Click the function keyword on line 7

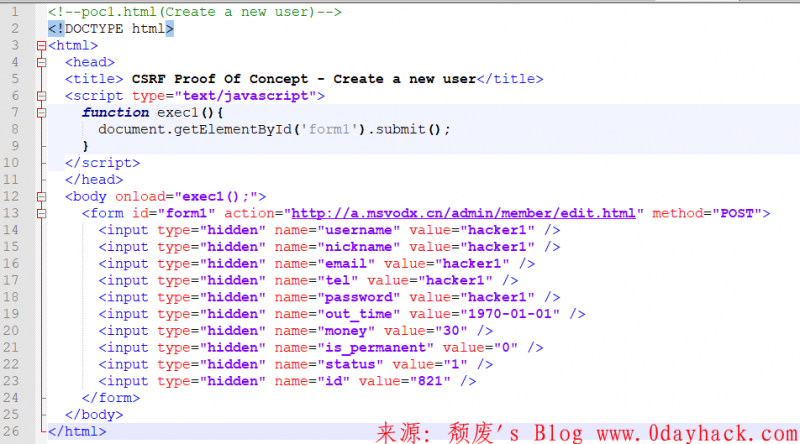(x=115, y=113)
